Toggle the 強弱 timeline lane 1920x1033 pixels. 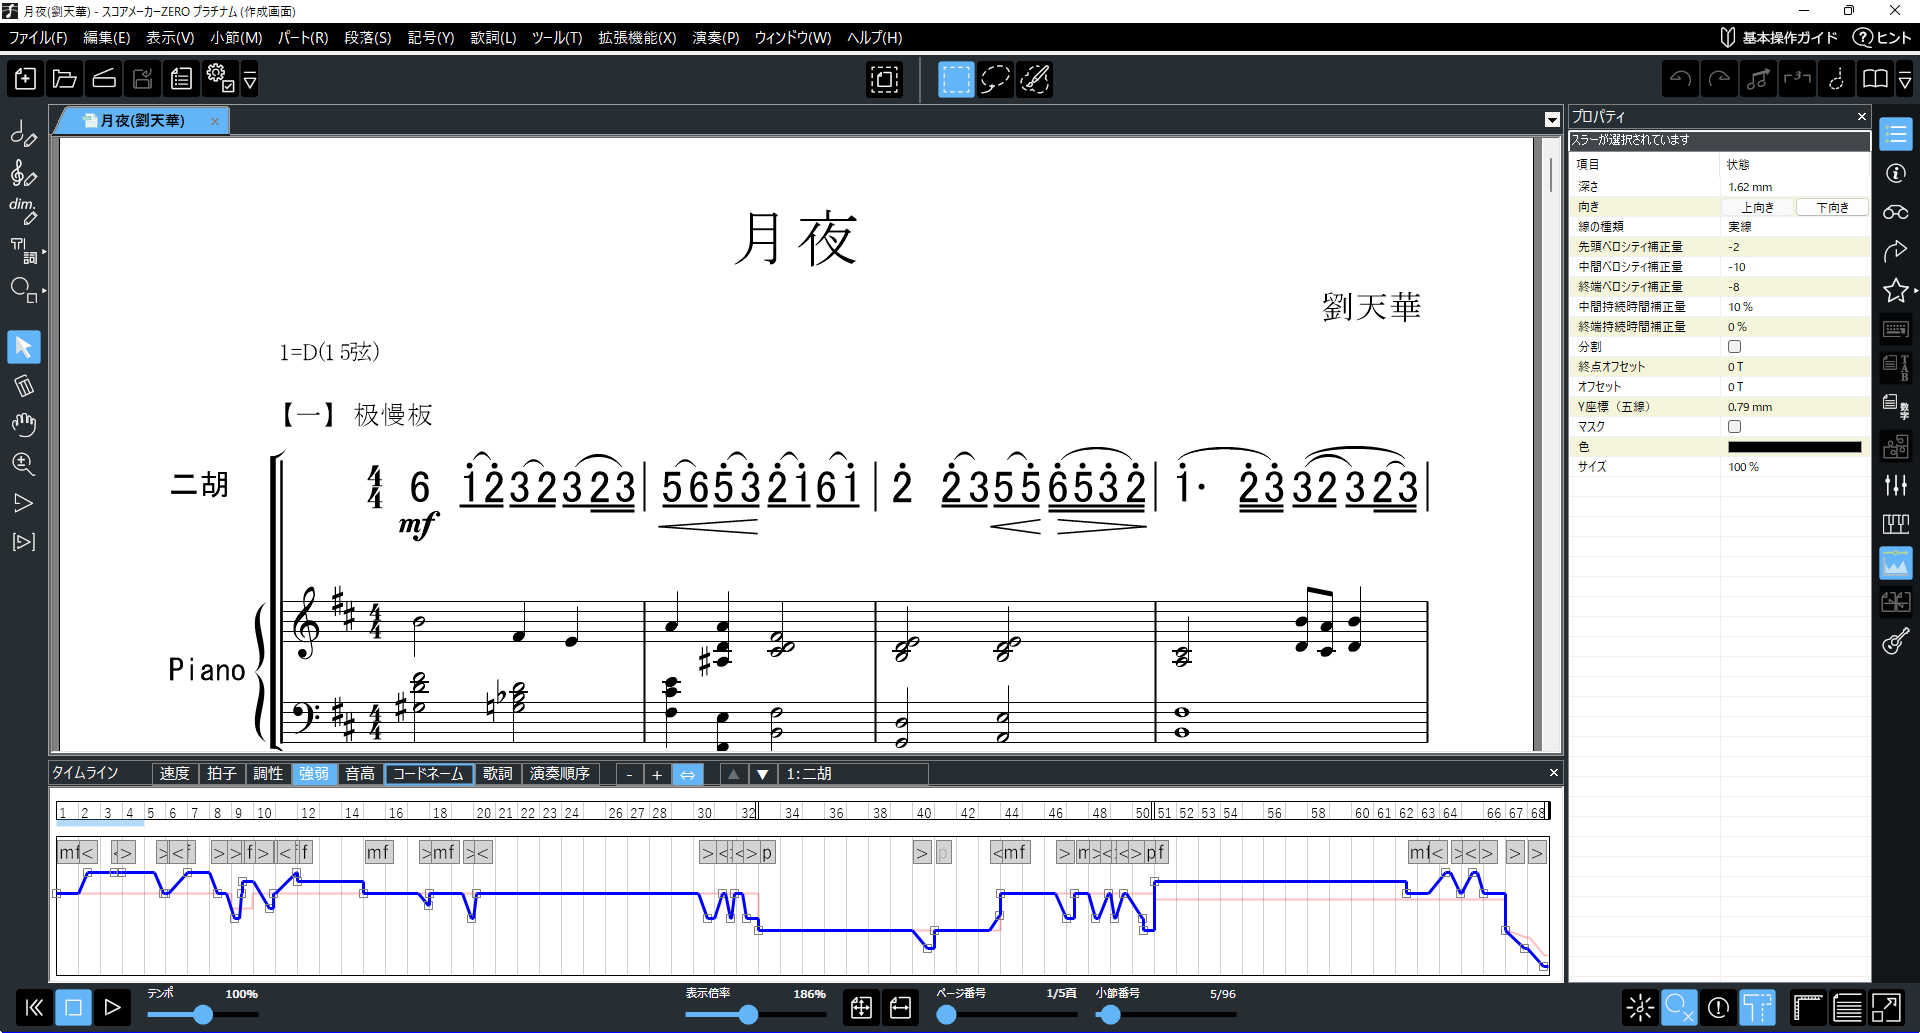pos(314,774)
